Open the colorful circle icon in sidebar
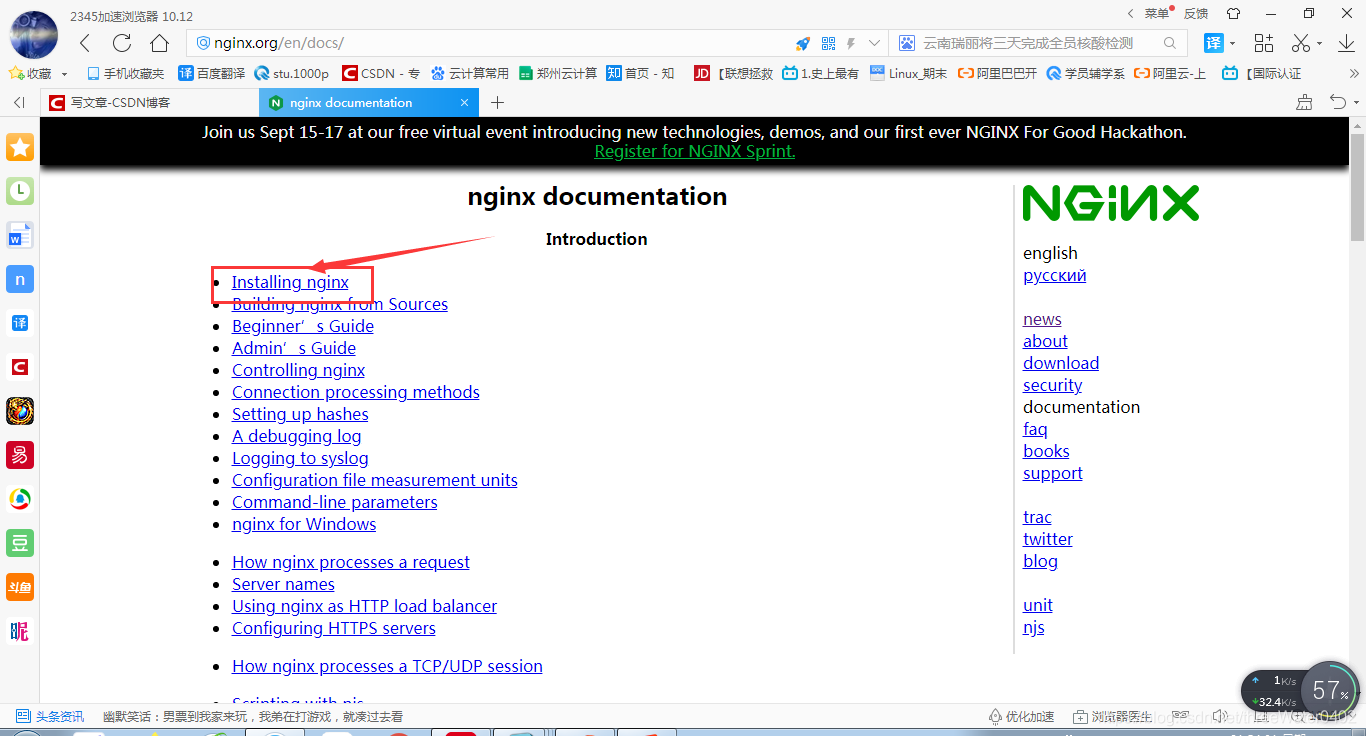The height and width of the screenshot is (736, 1366). point(20,499)
